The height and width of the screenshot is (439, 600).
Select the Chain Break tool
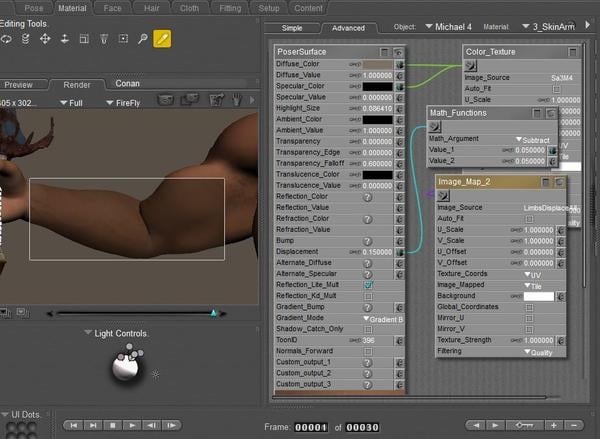123,39
